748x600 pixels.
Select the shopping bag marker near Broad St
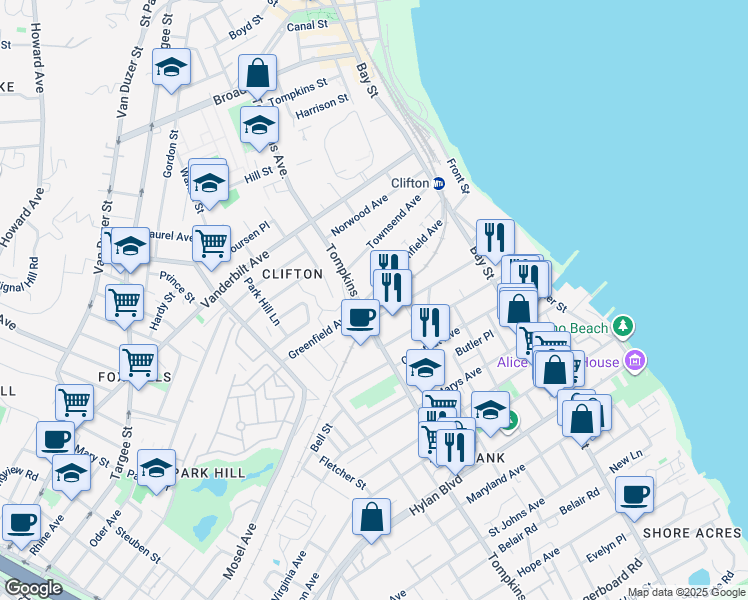(257, 73)
